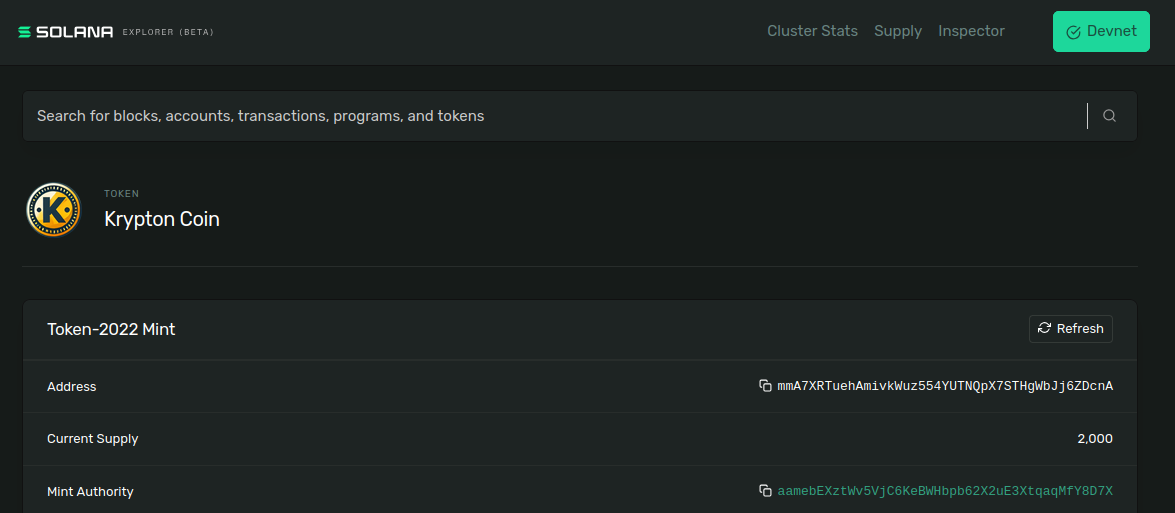
Task: Click the search magnifier icon
Action: tap(1109, 116)
